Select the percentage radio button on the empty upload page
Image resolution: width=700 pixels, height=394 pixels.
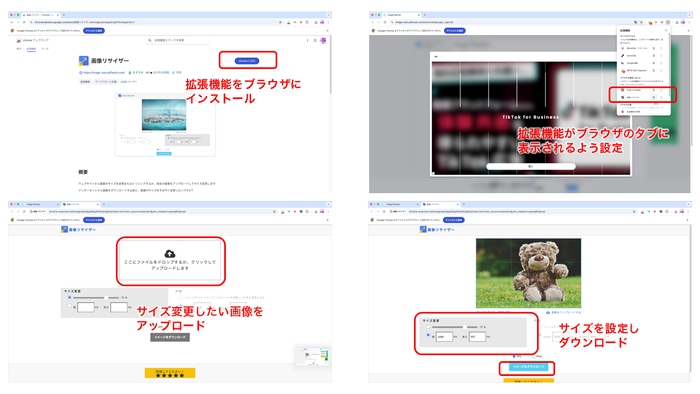(x=69, y=297)
